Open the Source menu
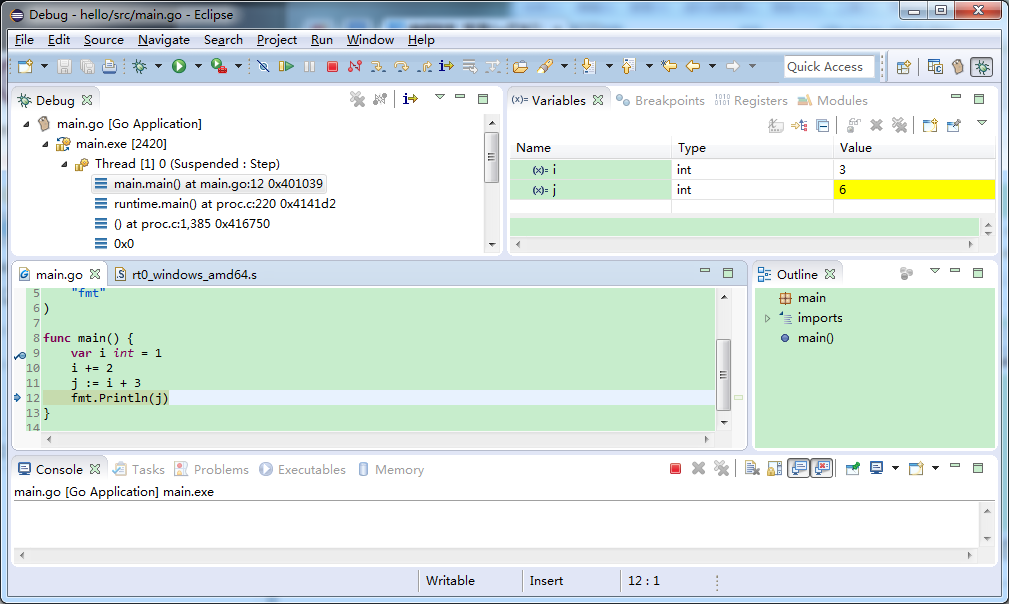Image resolution: width=1009 pixels, height=604 pixels. pos(104,40)
